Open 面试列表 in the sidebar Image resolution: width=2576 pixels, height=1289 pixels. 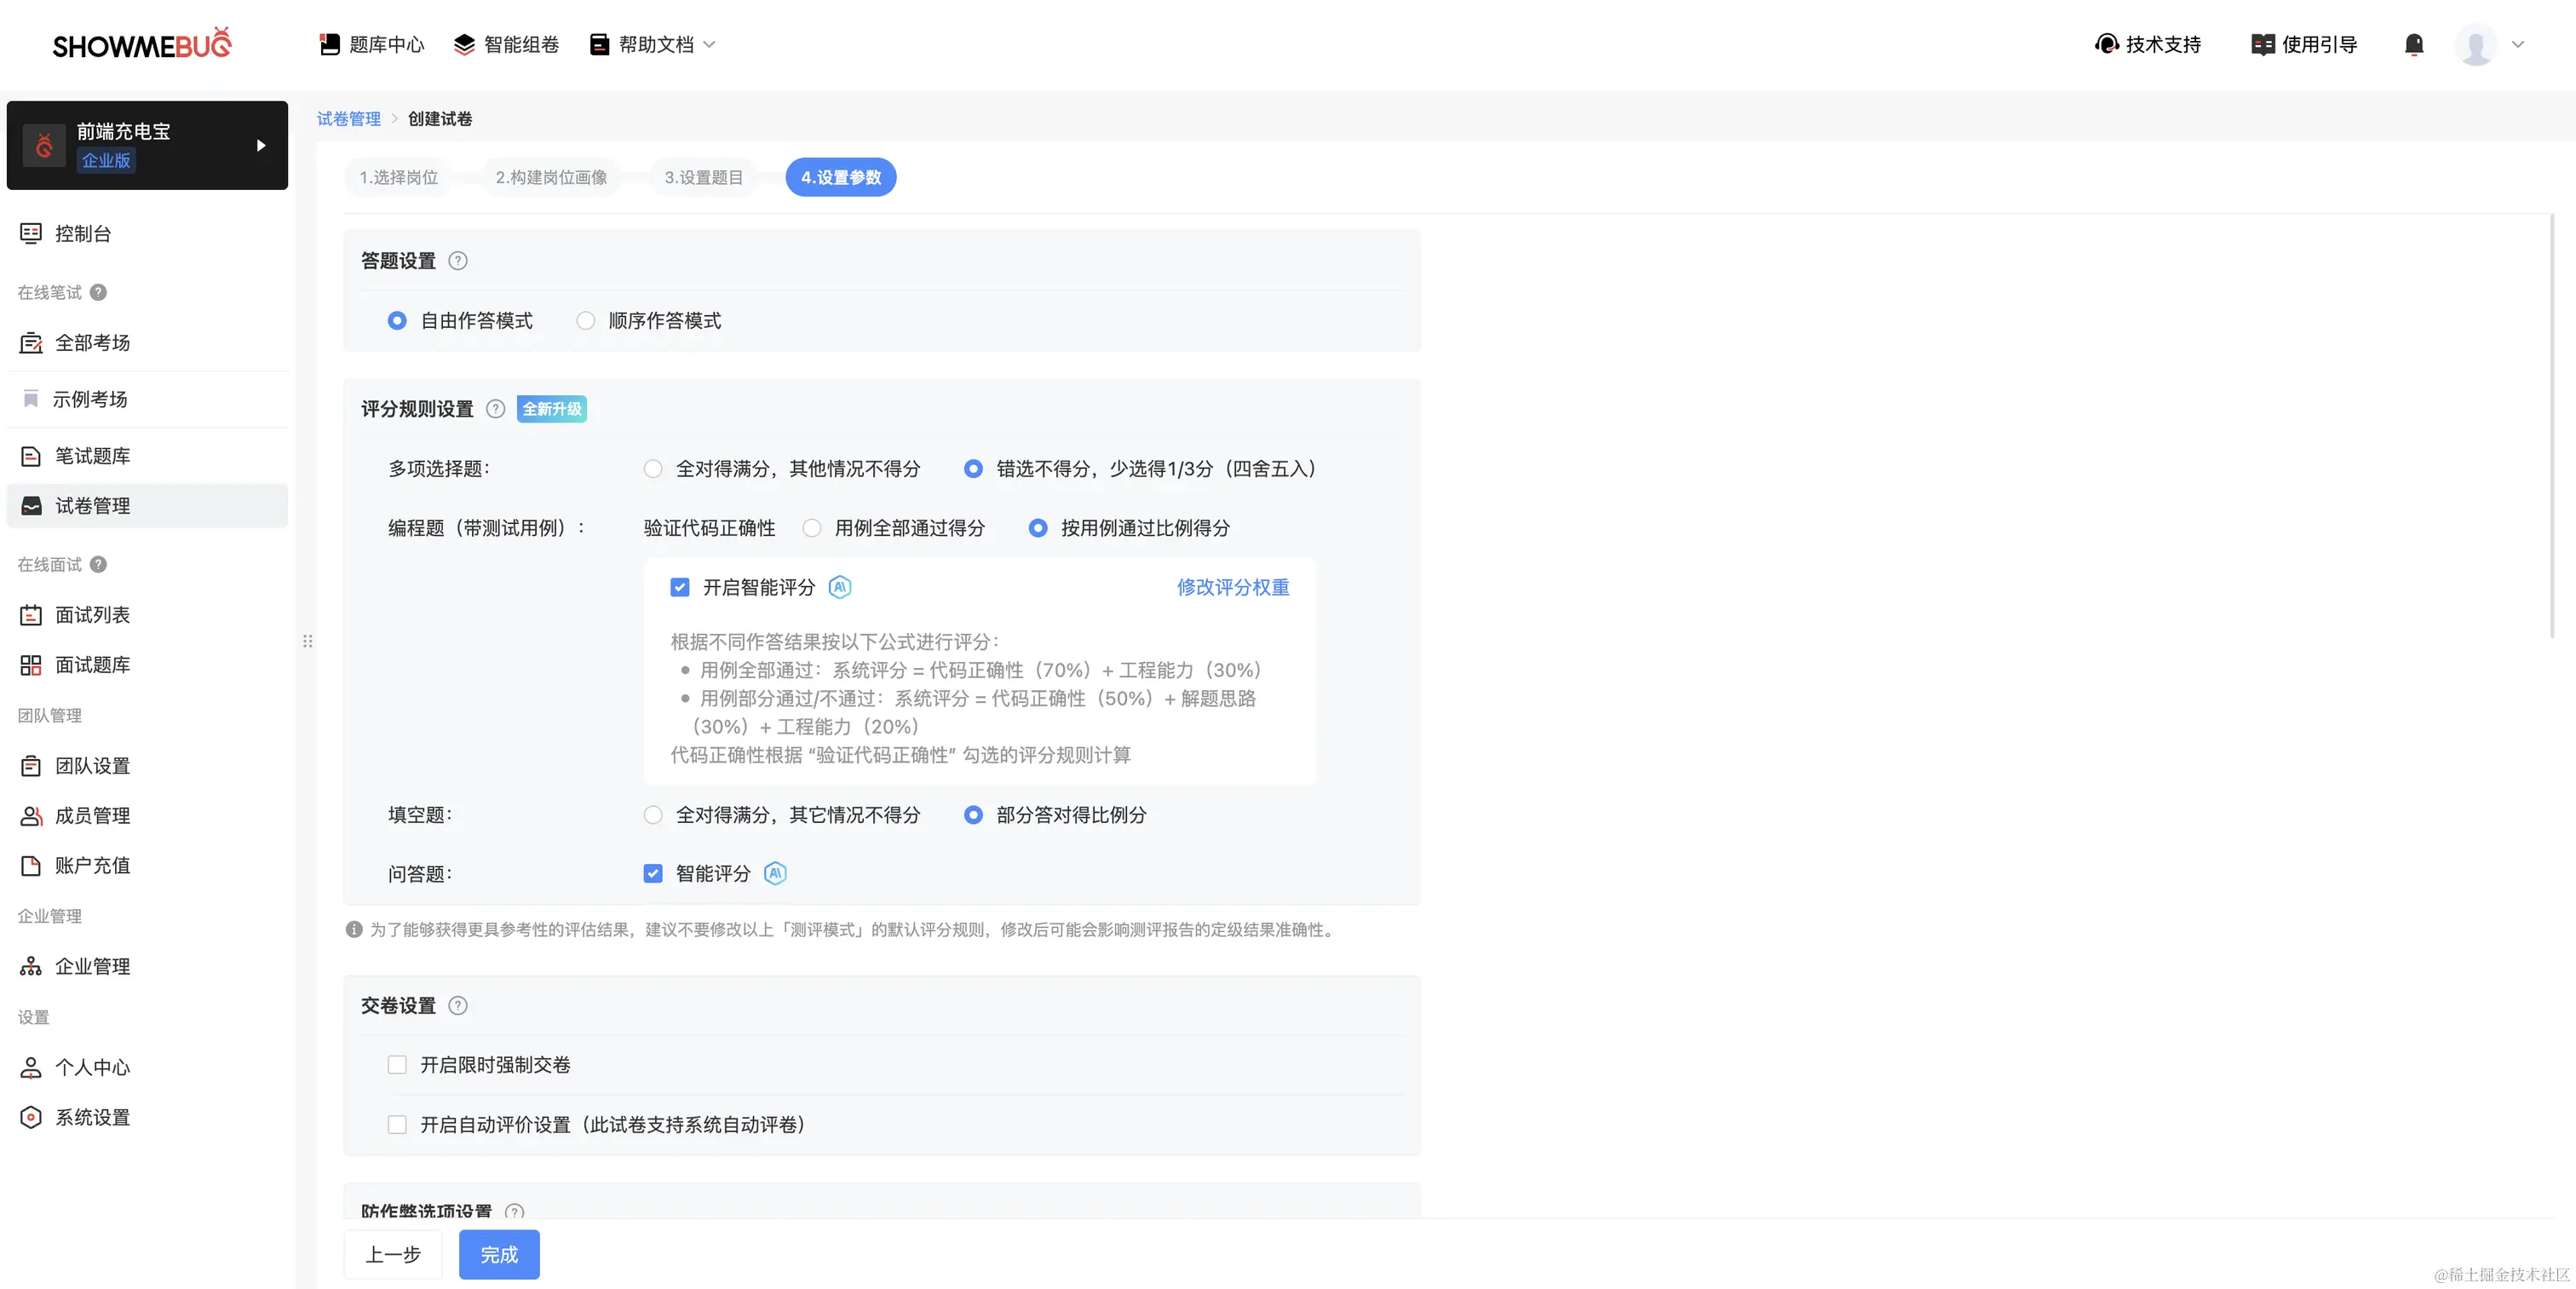pos(92,615)
